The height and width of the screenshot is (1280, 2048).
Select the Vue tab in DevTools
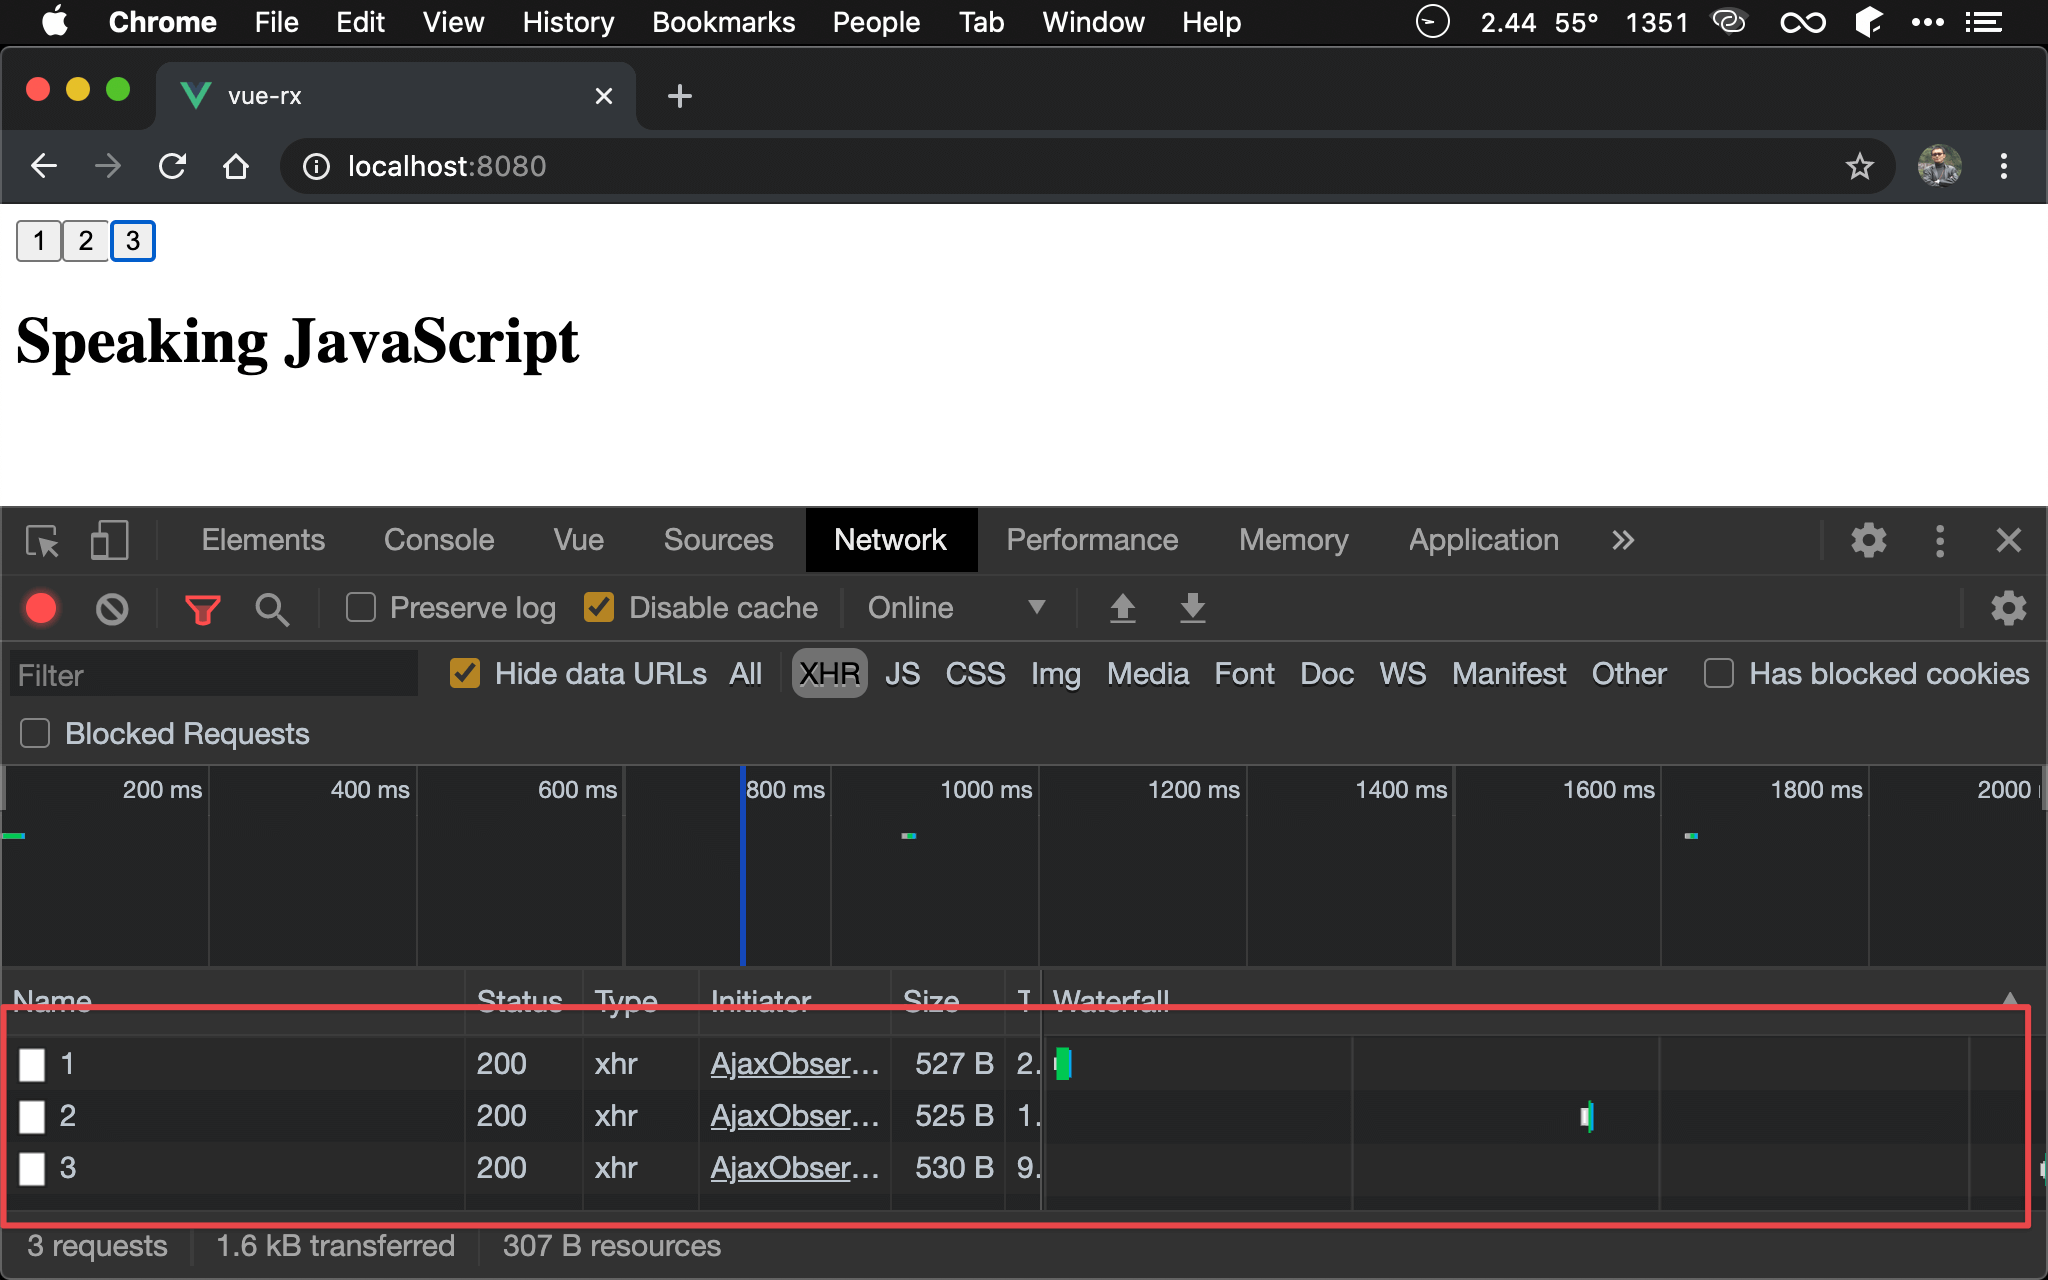(577, 540)
